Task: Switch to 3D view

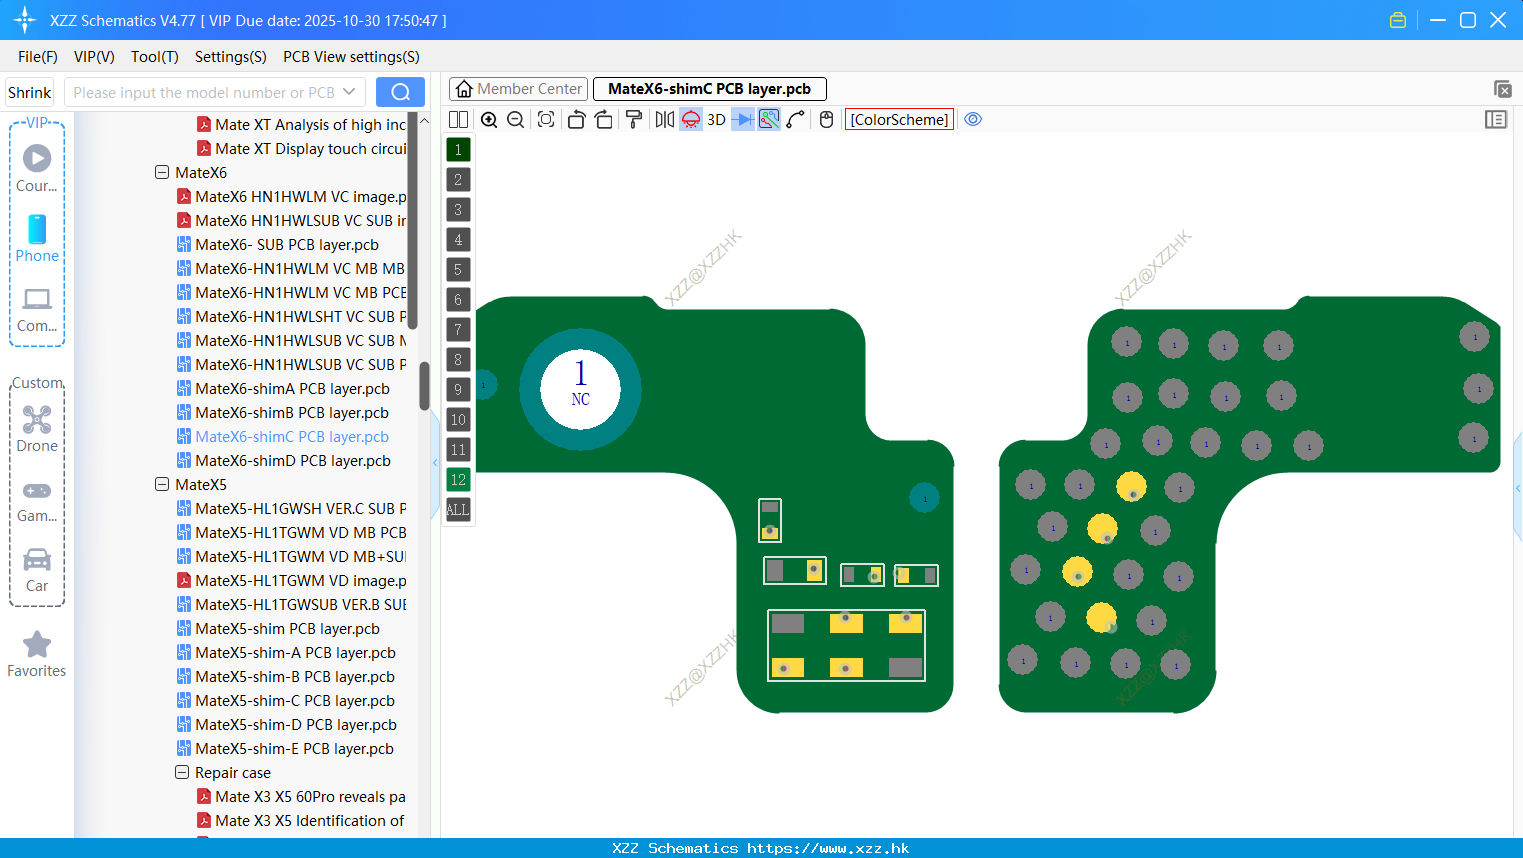Action: pyautogui.click(x=716, y=119)
